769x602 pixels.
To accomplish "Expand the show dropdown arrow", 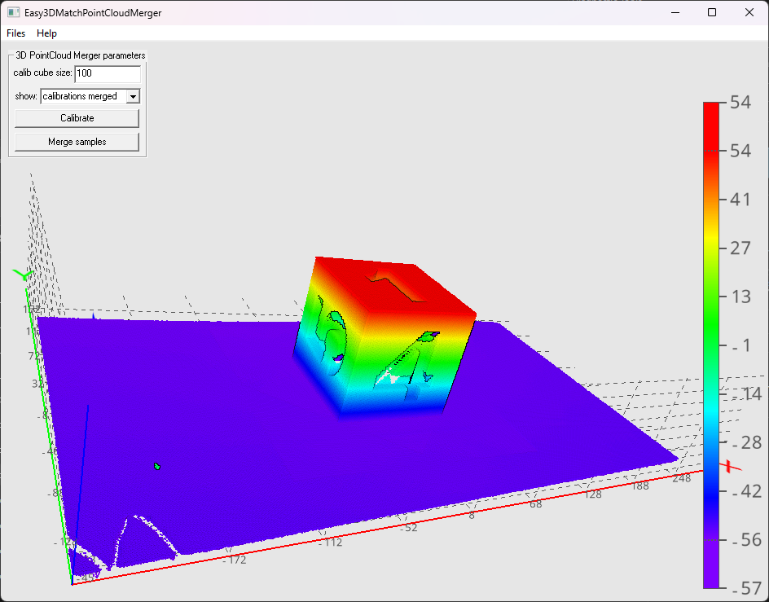I will (133, 97).
